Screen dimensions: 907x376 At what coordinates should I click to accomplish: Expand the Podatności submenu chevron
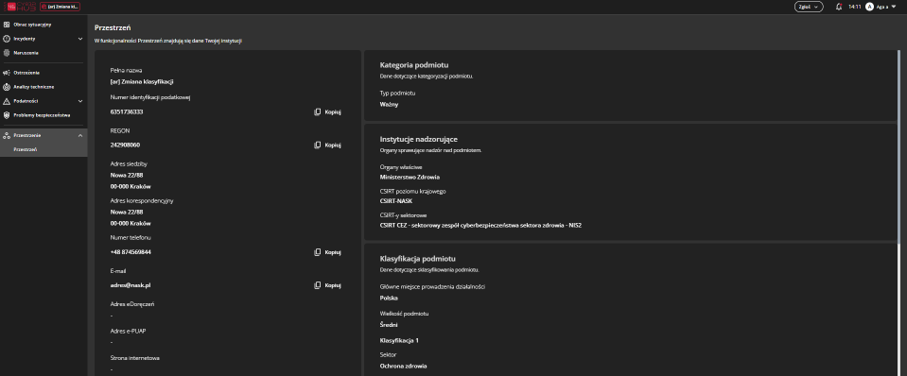[x=80, y=101]
